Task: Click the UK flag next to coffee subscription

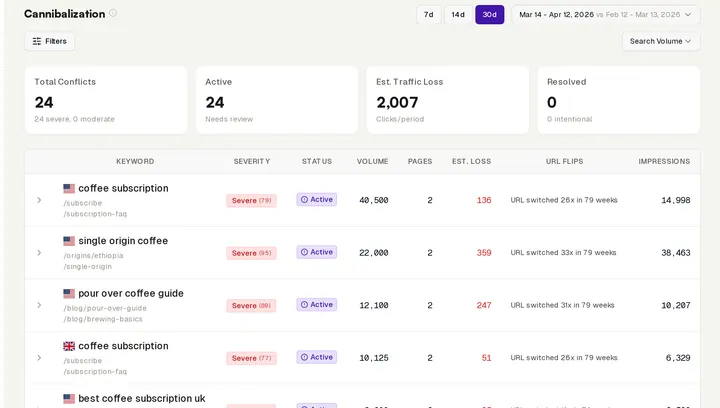Action: click(x=69, y=346)
